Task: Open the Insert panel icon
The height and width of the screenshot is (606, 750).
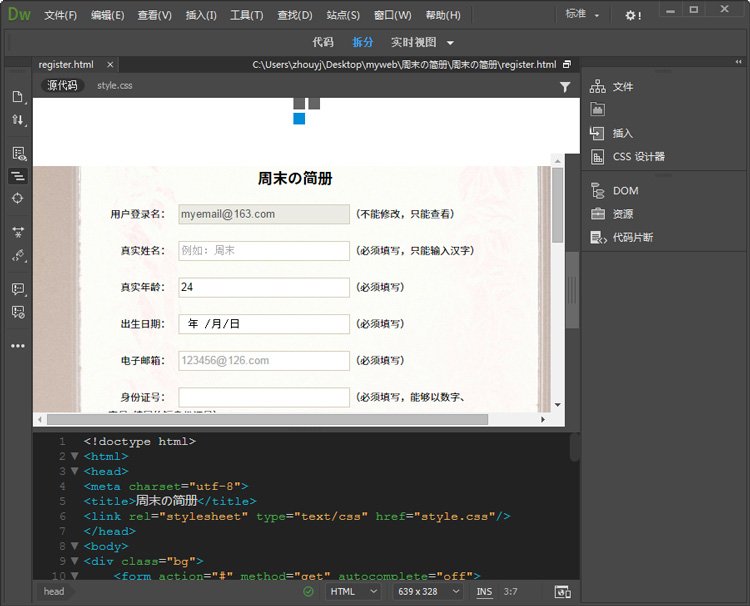Action: [x=597, y=133]
